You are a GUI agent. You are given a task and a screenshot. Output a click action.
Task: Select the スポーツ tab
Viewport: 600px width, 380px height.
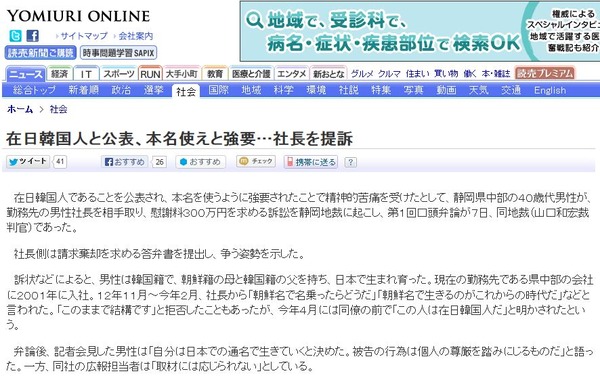[119, 73]
